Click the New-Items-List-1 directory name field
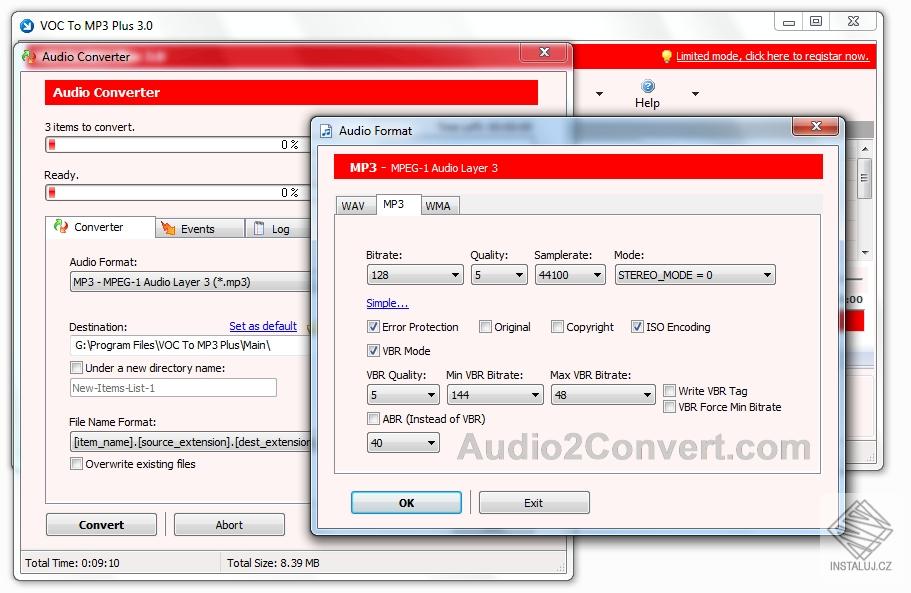 [173, 388]
